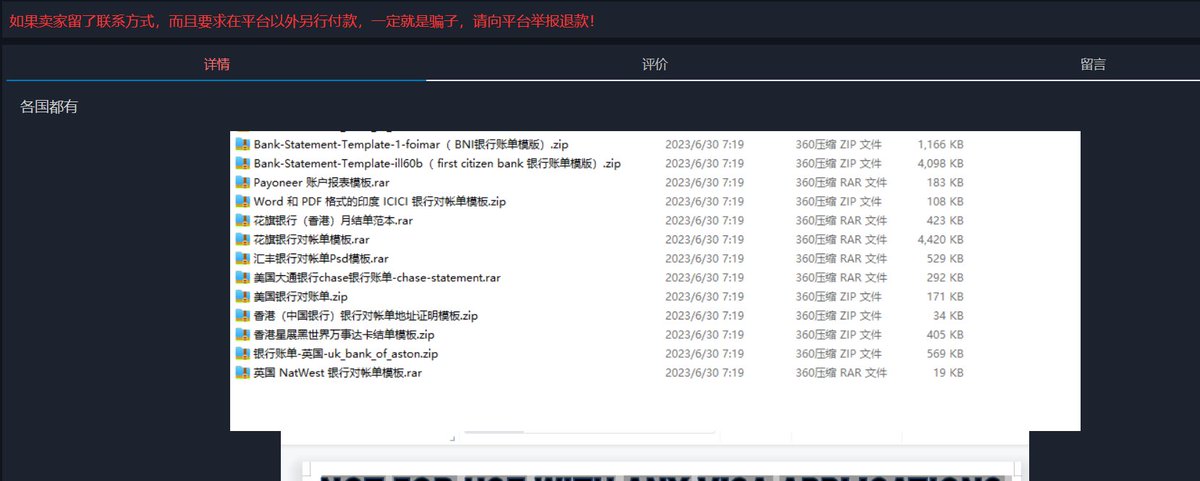Click archive icon beside chase-statement.rar
Image resolution: width=1200 pixels, height=481 pixels.
[241, 277]
